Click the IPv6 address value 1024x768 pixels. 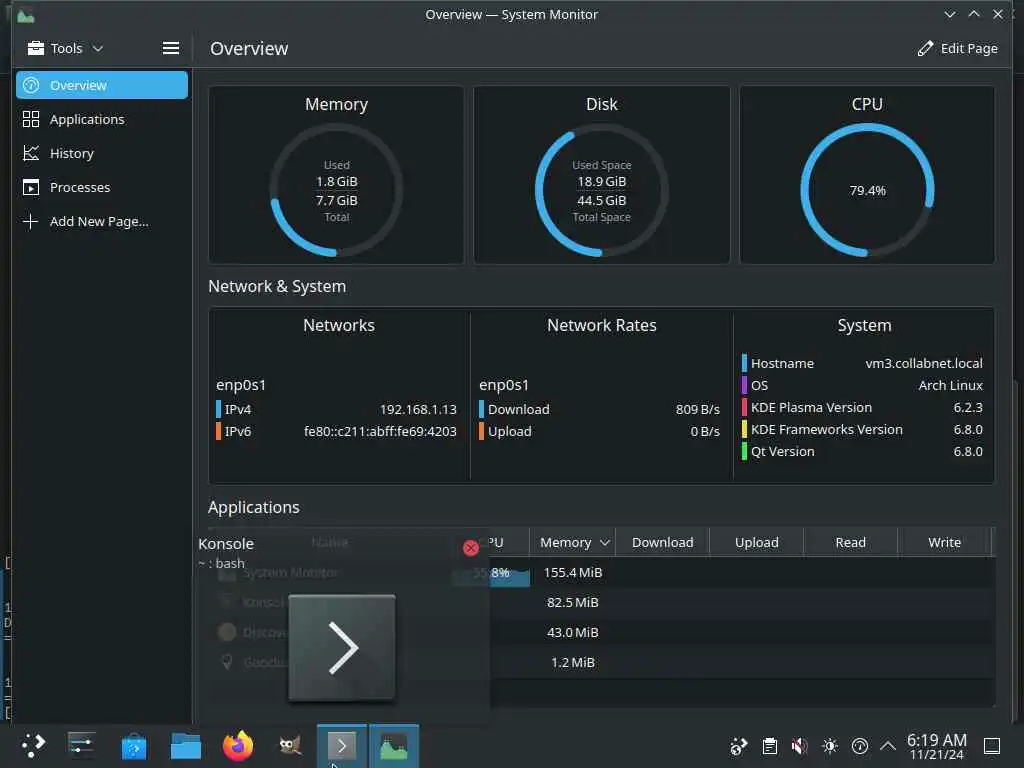380,432
